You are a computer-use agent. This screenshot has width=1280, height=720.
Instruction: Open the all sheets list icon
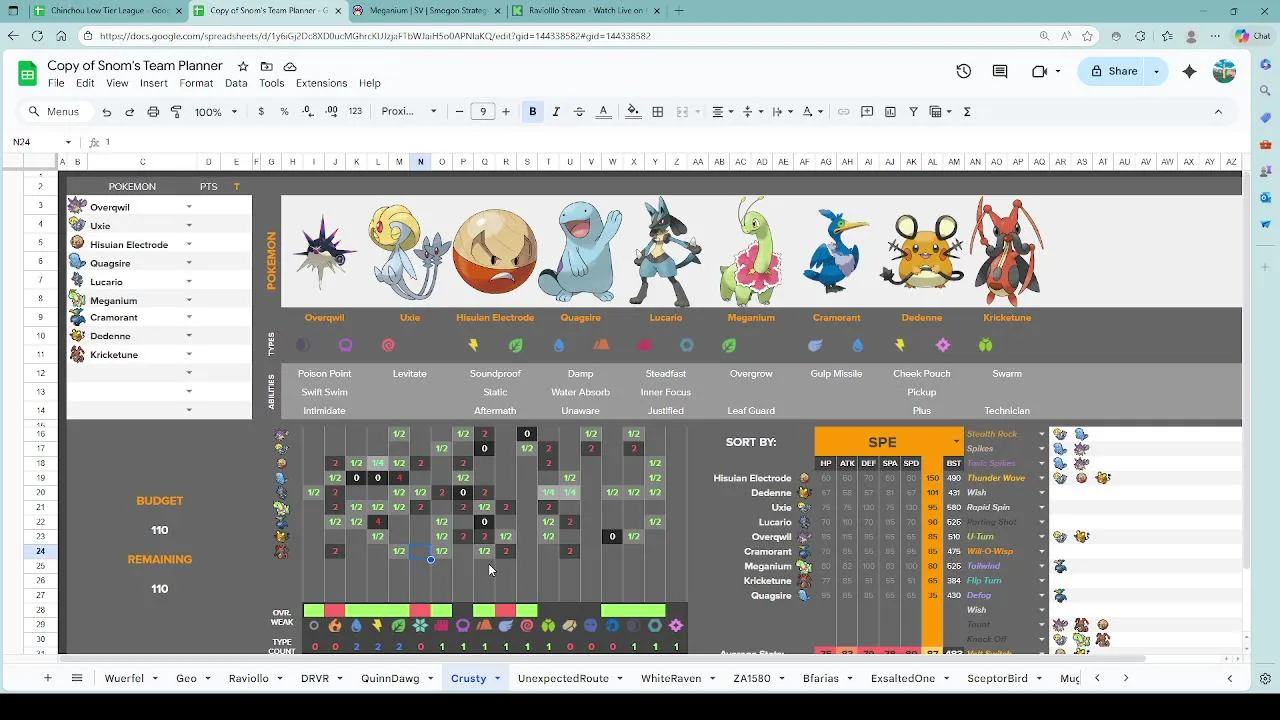pyautogui.click(x=76, y=678)
